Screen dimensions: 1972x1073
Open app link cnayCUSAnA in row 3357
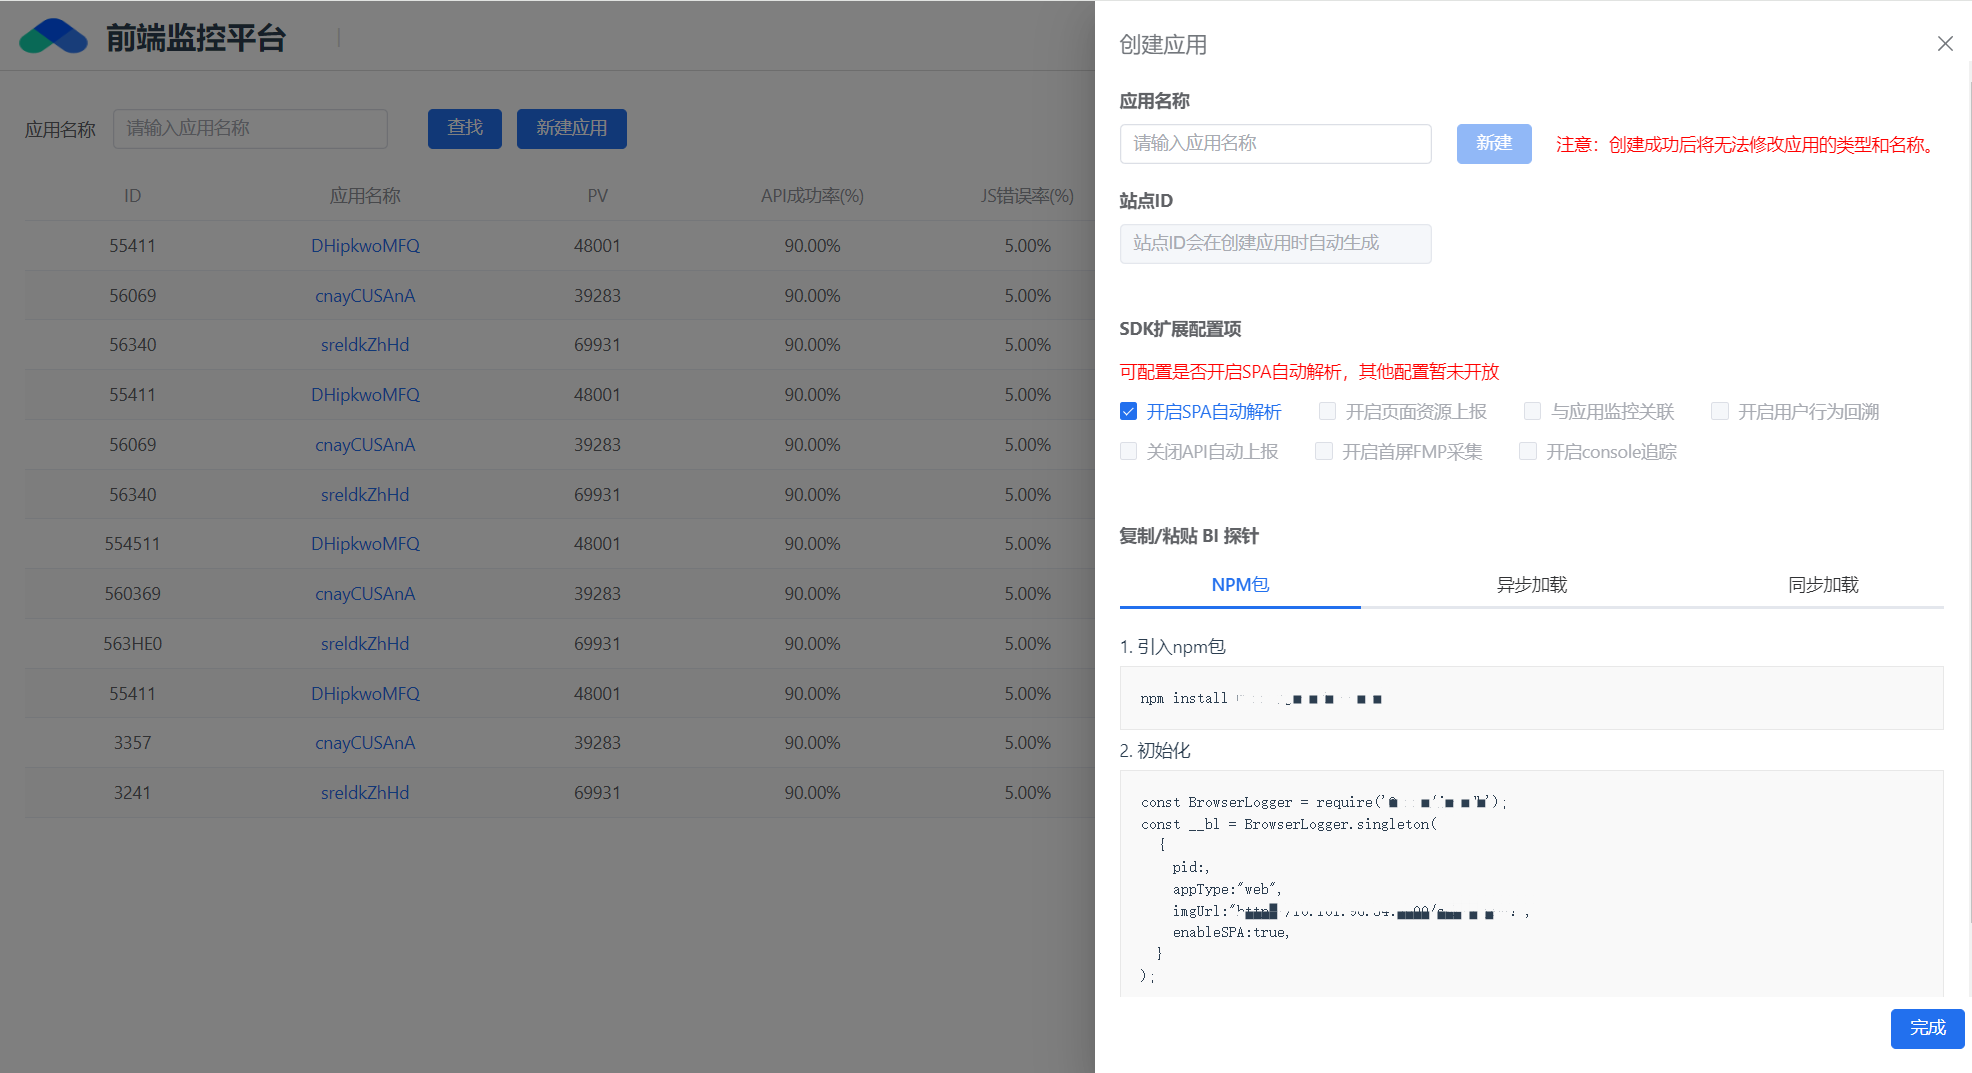point(365,743)
